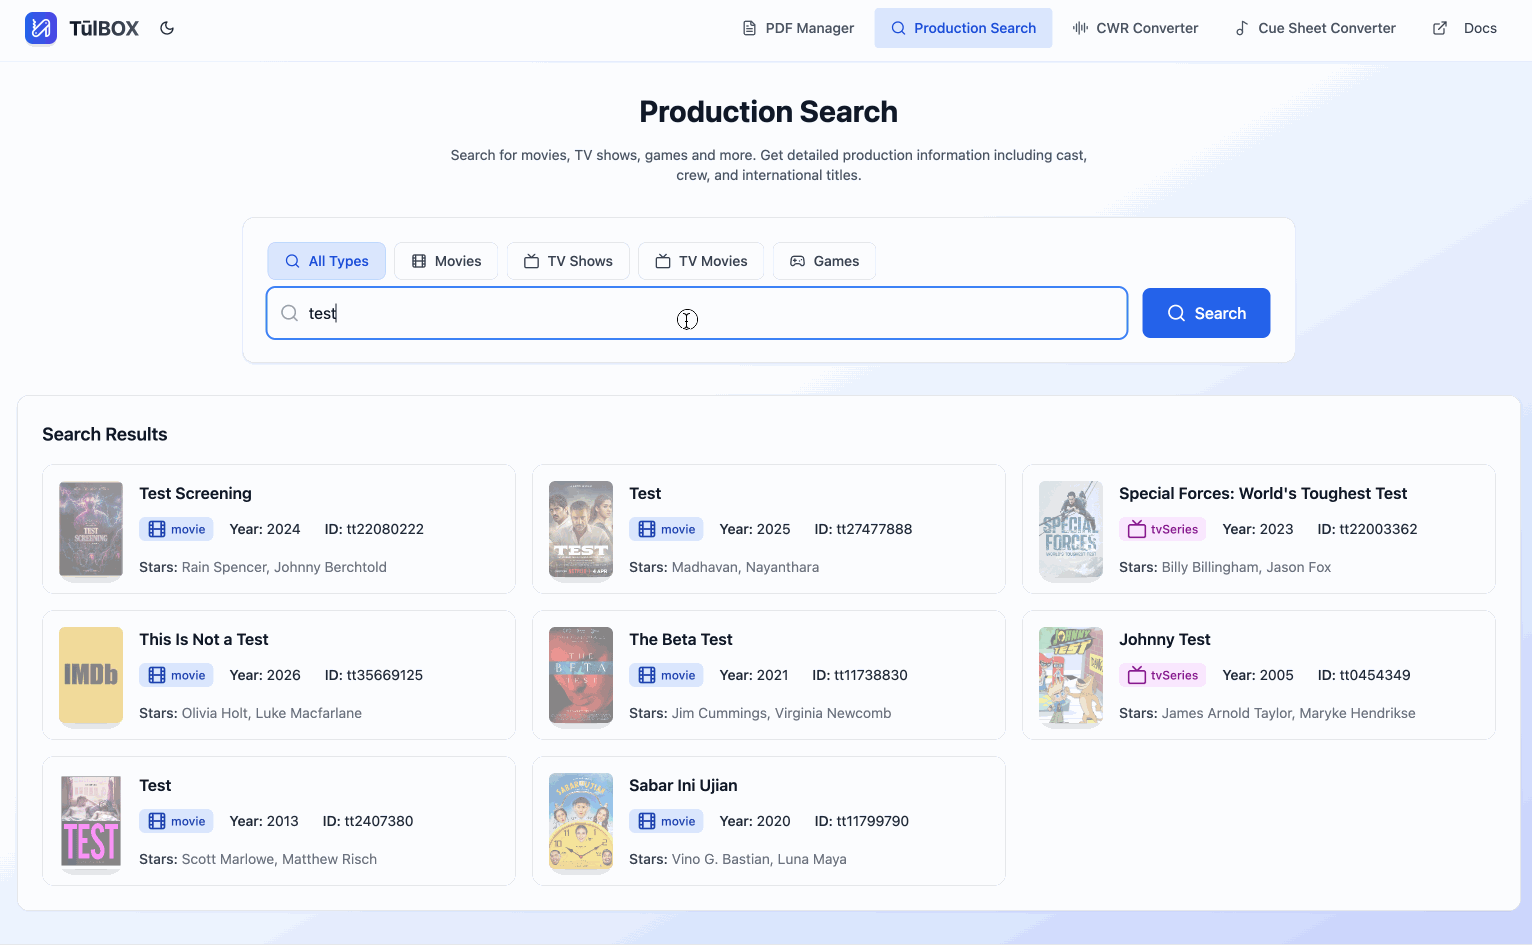Click the movie badge on The Beta Test
This screenshot has height=945, width=1532.
[x=666, y=675]
